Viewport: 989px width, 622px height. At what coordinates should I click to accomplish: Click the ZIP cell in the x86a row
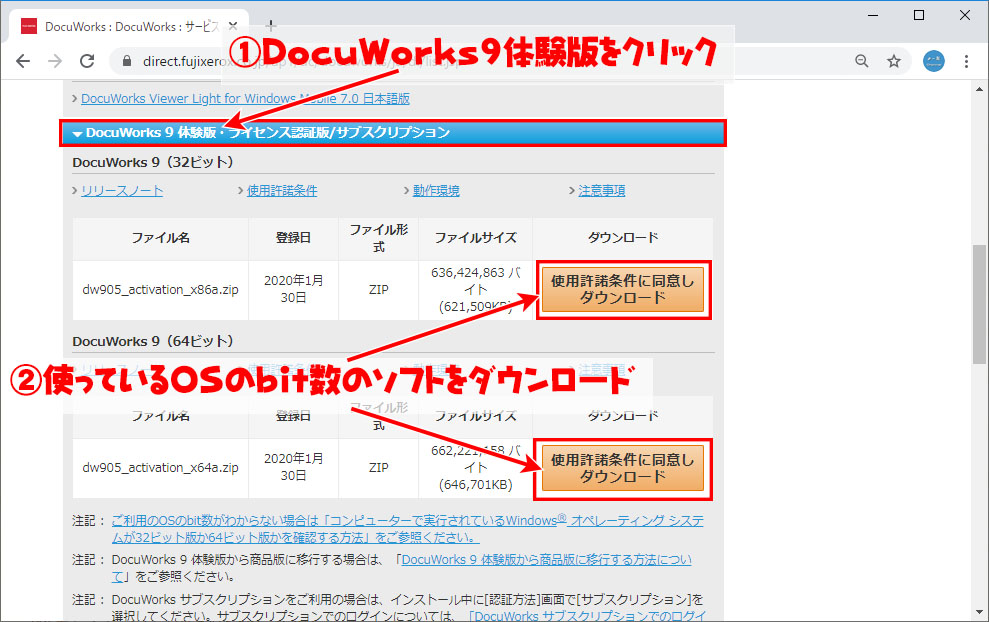coord(378,290)
